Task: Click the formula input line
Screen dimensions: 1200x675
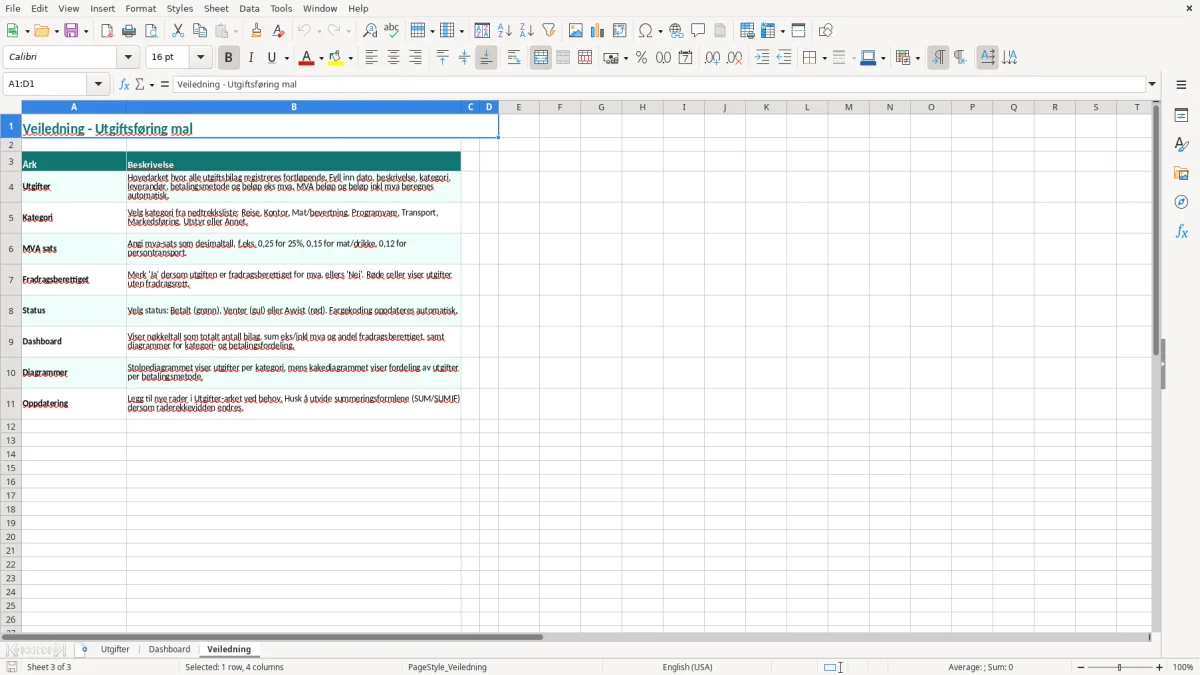Action: tap(658, 85)
